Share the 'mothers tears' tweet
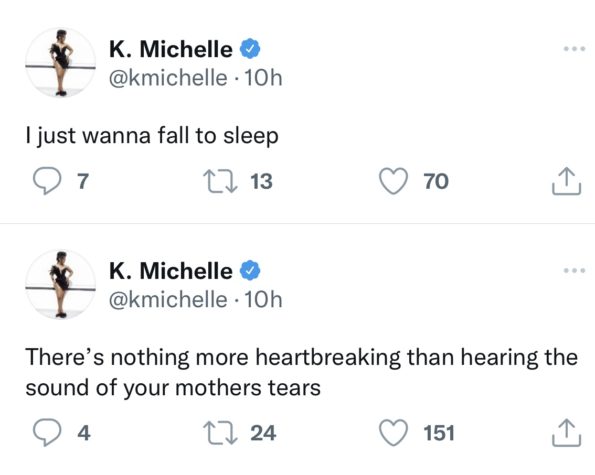 pyautogui.click(x=566, y=433)
